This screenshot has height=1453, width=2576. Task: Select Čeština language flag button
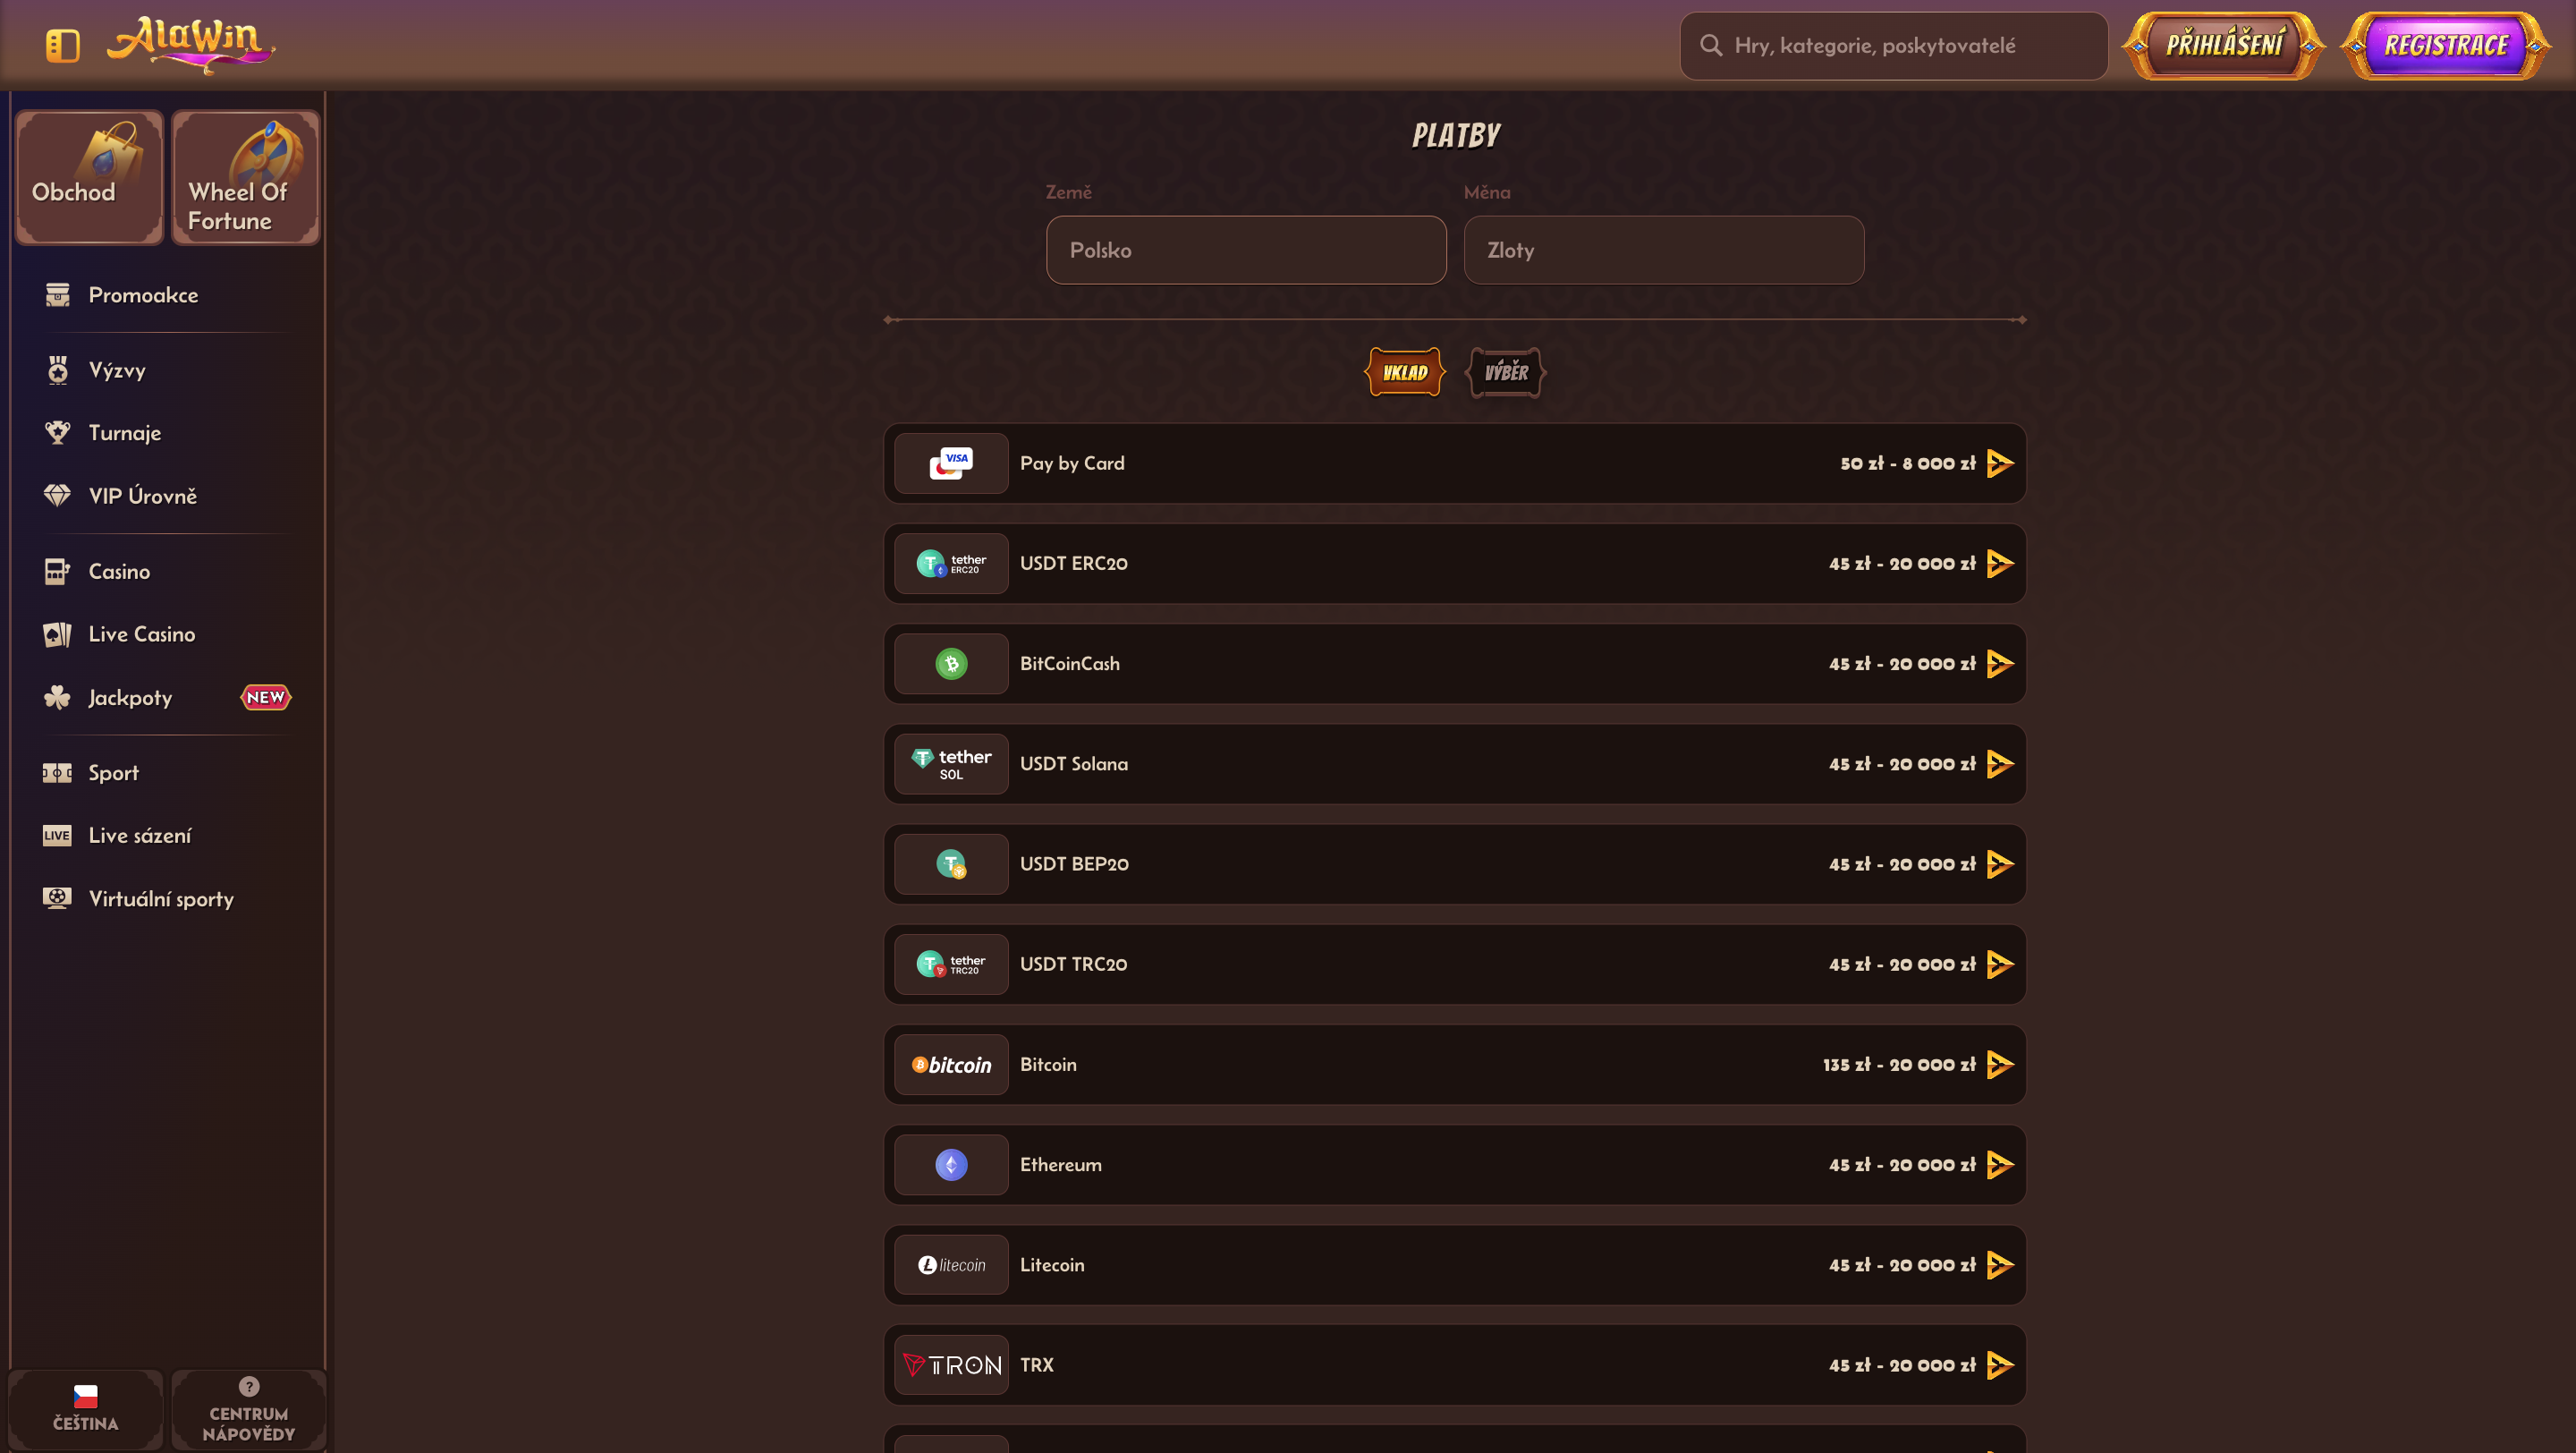click(x=86, y=1409)
